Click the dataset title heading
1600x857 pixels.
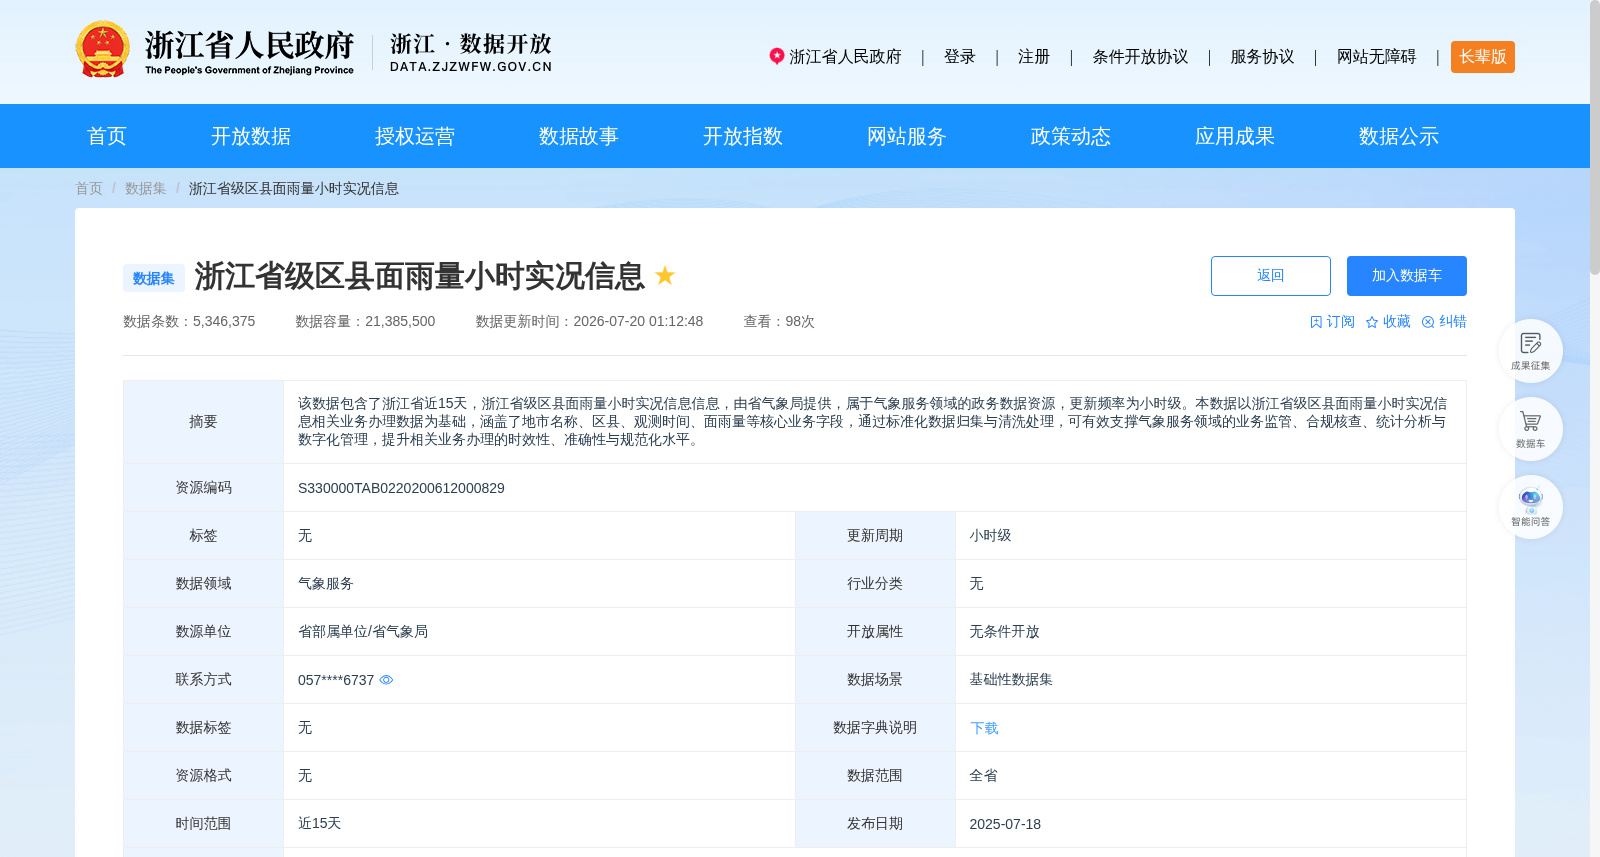tap(420, 276)
